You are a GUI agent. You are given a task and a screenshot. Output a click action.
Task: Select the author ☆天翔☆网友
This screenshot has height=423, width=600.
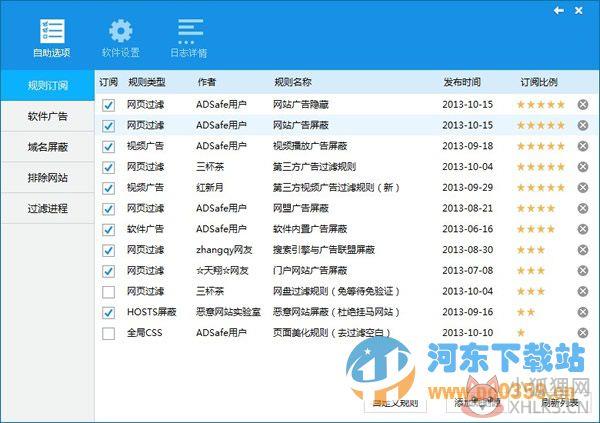tap(222, 271)
